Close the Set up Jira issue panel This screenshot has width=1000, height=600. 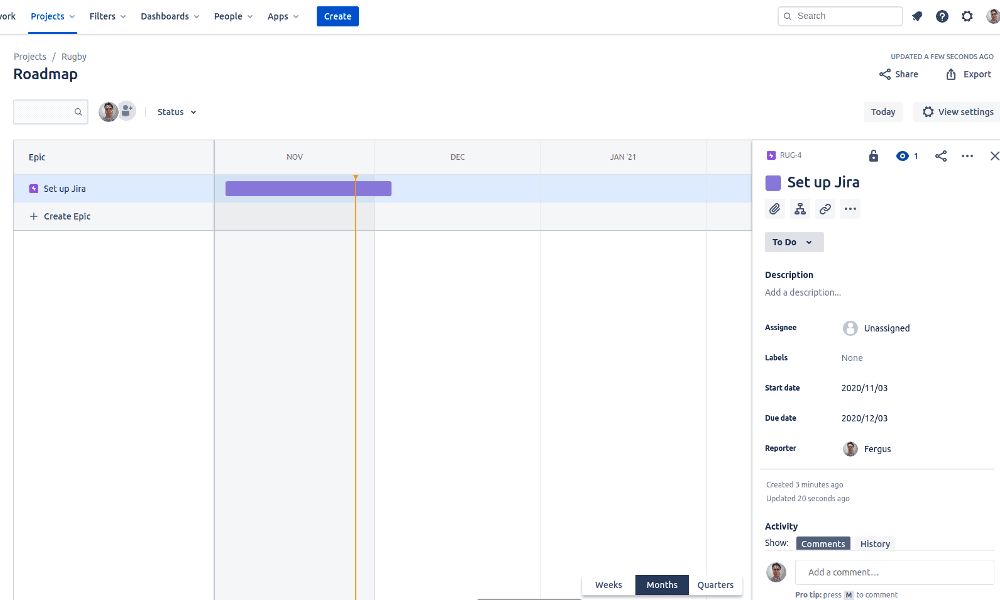[994, 156]
